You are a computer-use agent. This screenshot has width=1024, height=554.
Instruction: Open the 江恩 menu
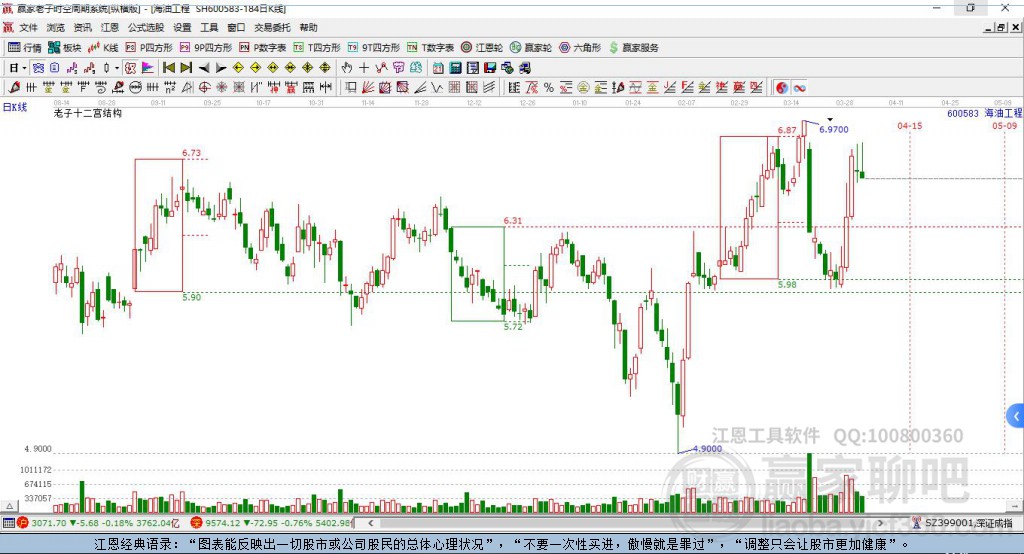pos(110,27)
